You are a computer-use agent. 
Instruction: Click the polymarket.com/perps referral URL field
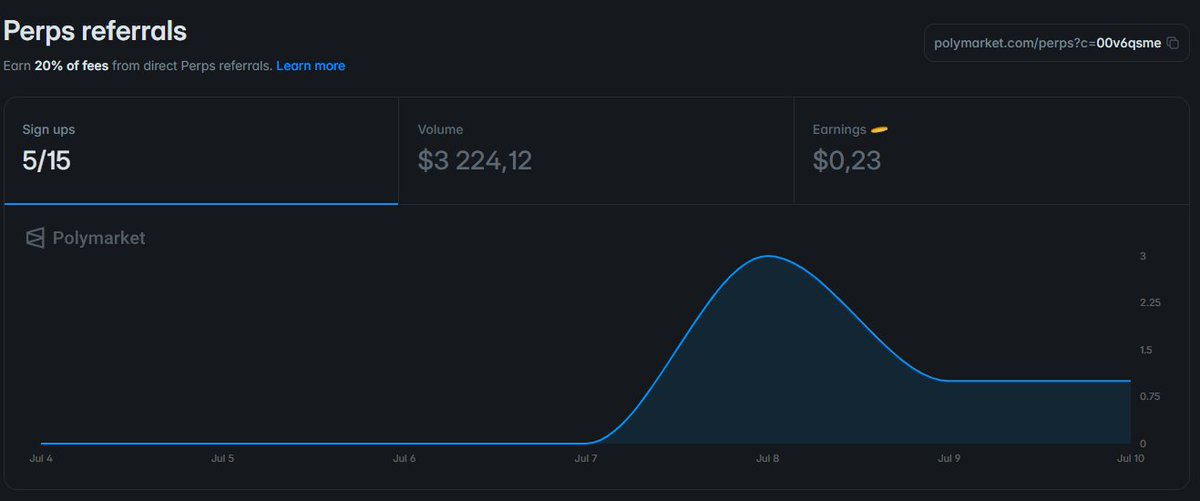click(x=1058, y=43)
